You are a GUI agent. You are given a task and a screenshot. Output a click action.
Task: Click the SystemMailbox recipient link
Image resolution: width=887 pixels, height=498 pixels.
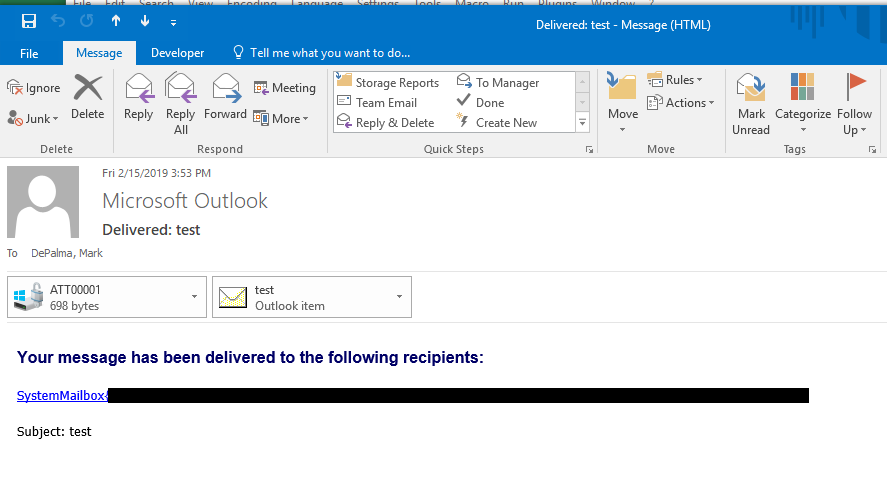(62, 396)
